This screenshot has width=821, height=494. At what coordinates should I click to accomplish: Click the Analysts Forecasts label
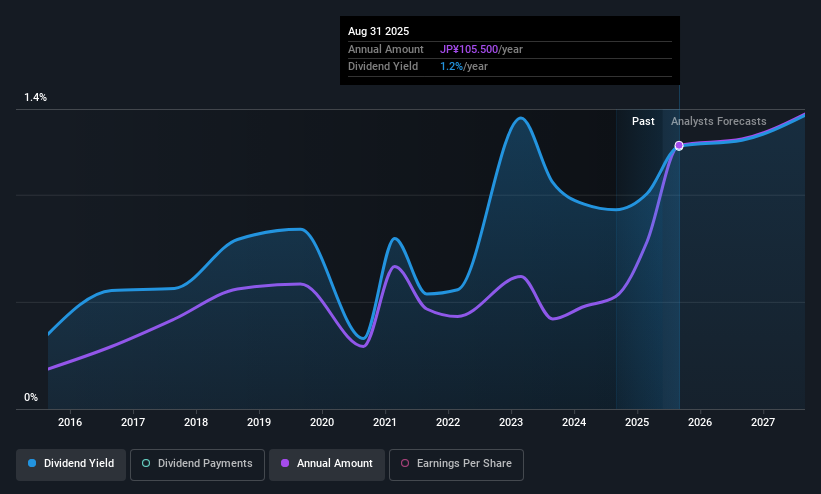(718, 122)
